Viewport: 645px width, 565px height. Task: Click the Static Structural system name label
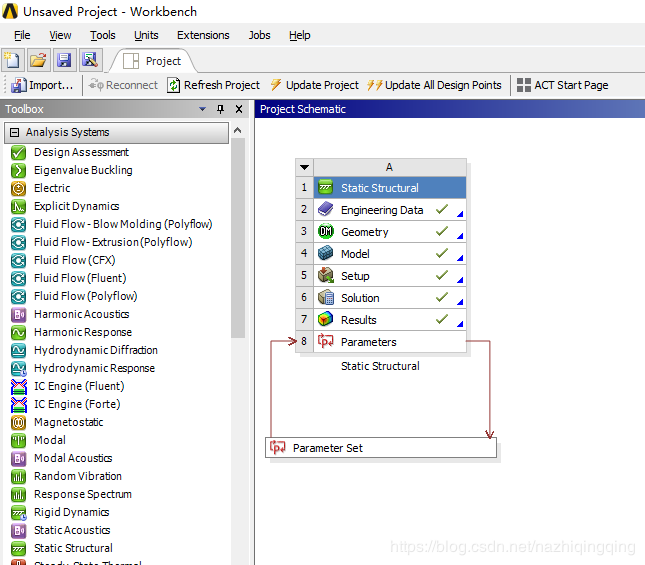click(380, 366)
